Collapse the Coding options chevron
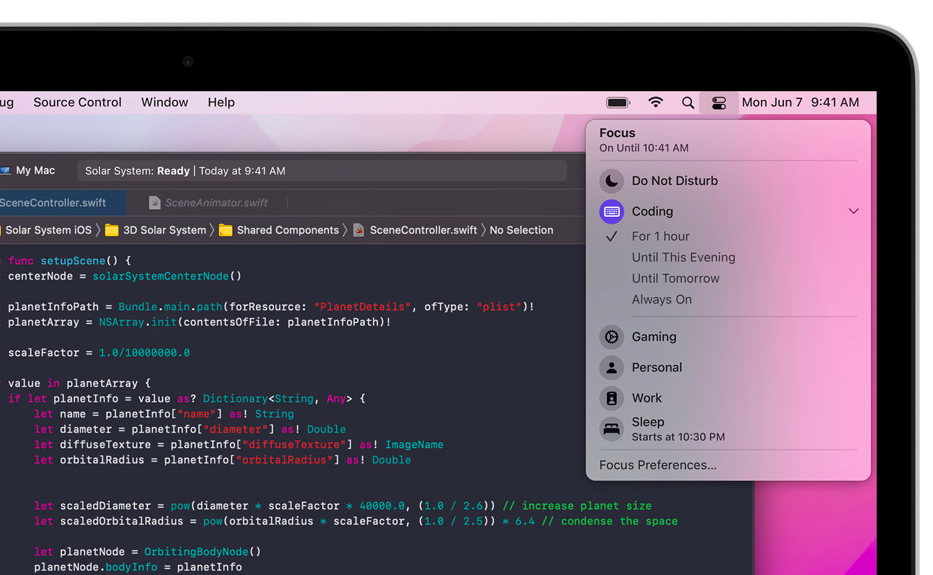Viewport: 933px width, 575px height. 853,211
